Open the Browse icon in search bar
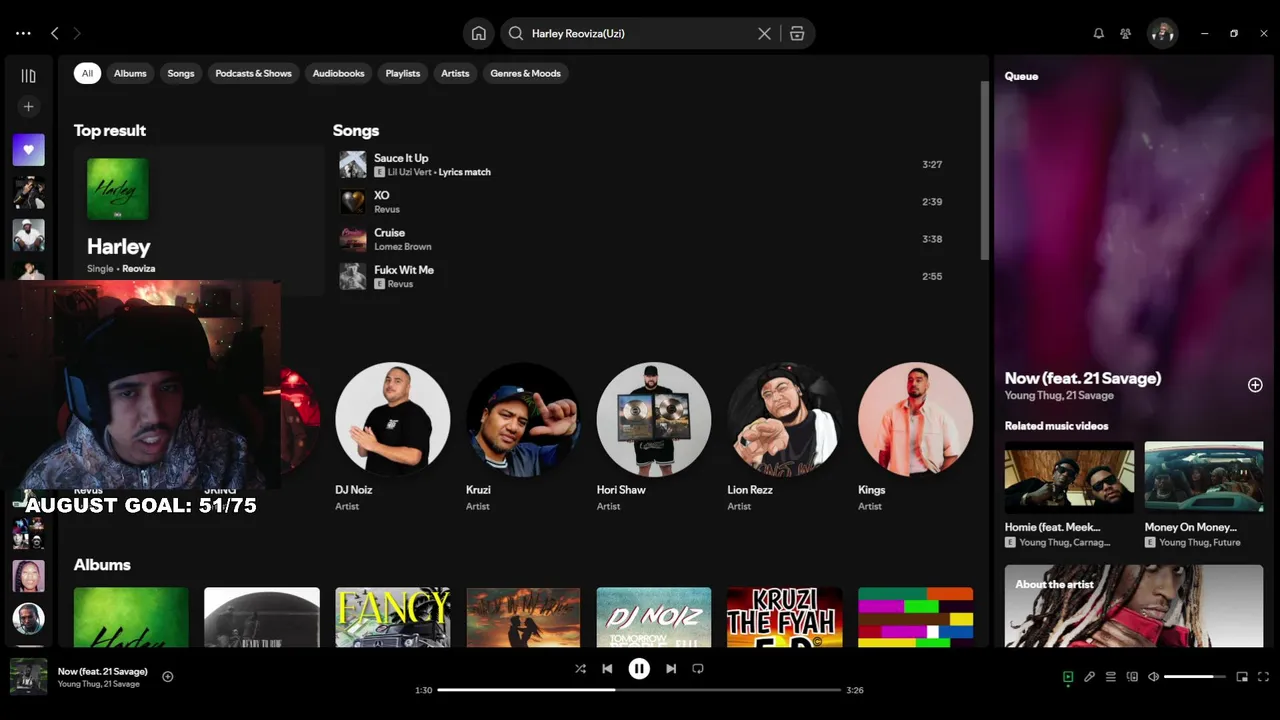This screenshot has height=720, width=1280. tap(797, 33)
